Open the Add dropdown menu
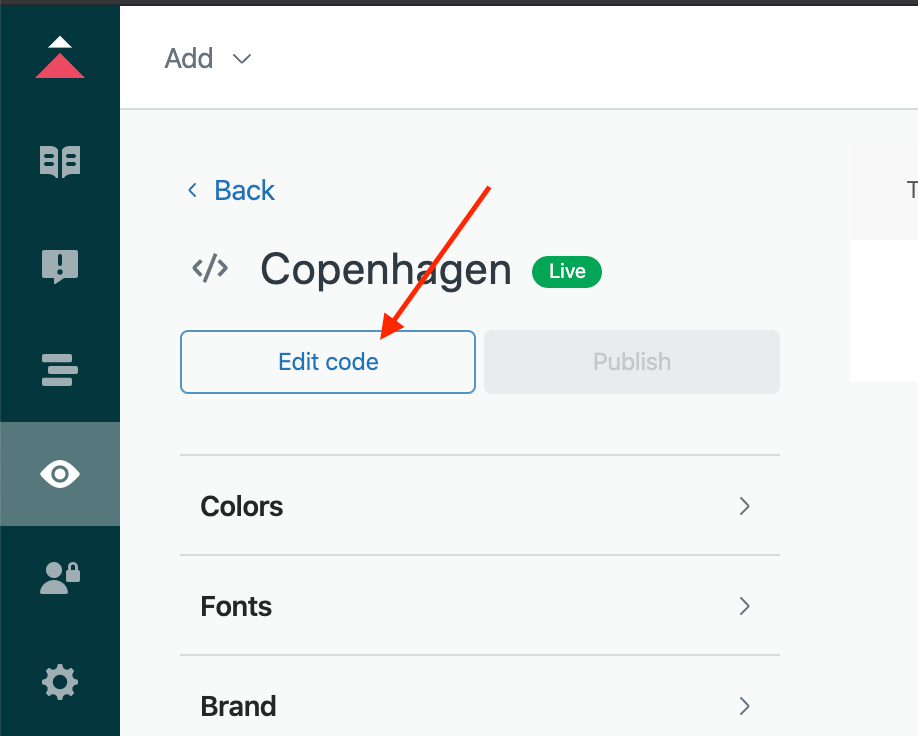918x736 pixels. click(x=208, y=59)
